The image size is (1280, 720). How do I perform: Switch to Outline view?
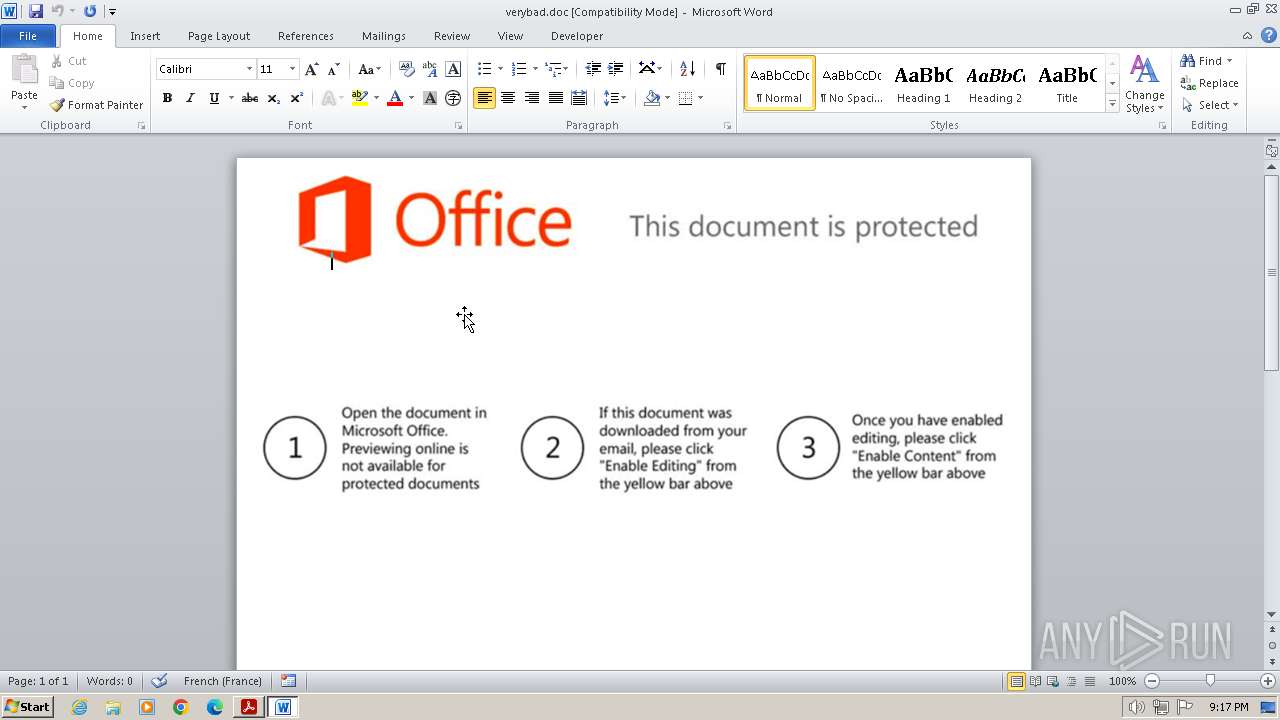point(1071,681)
